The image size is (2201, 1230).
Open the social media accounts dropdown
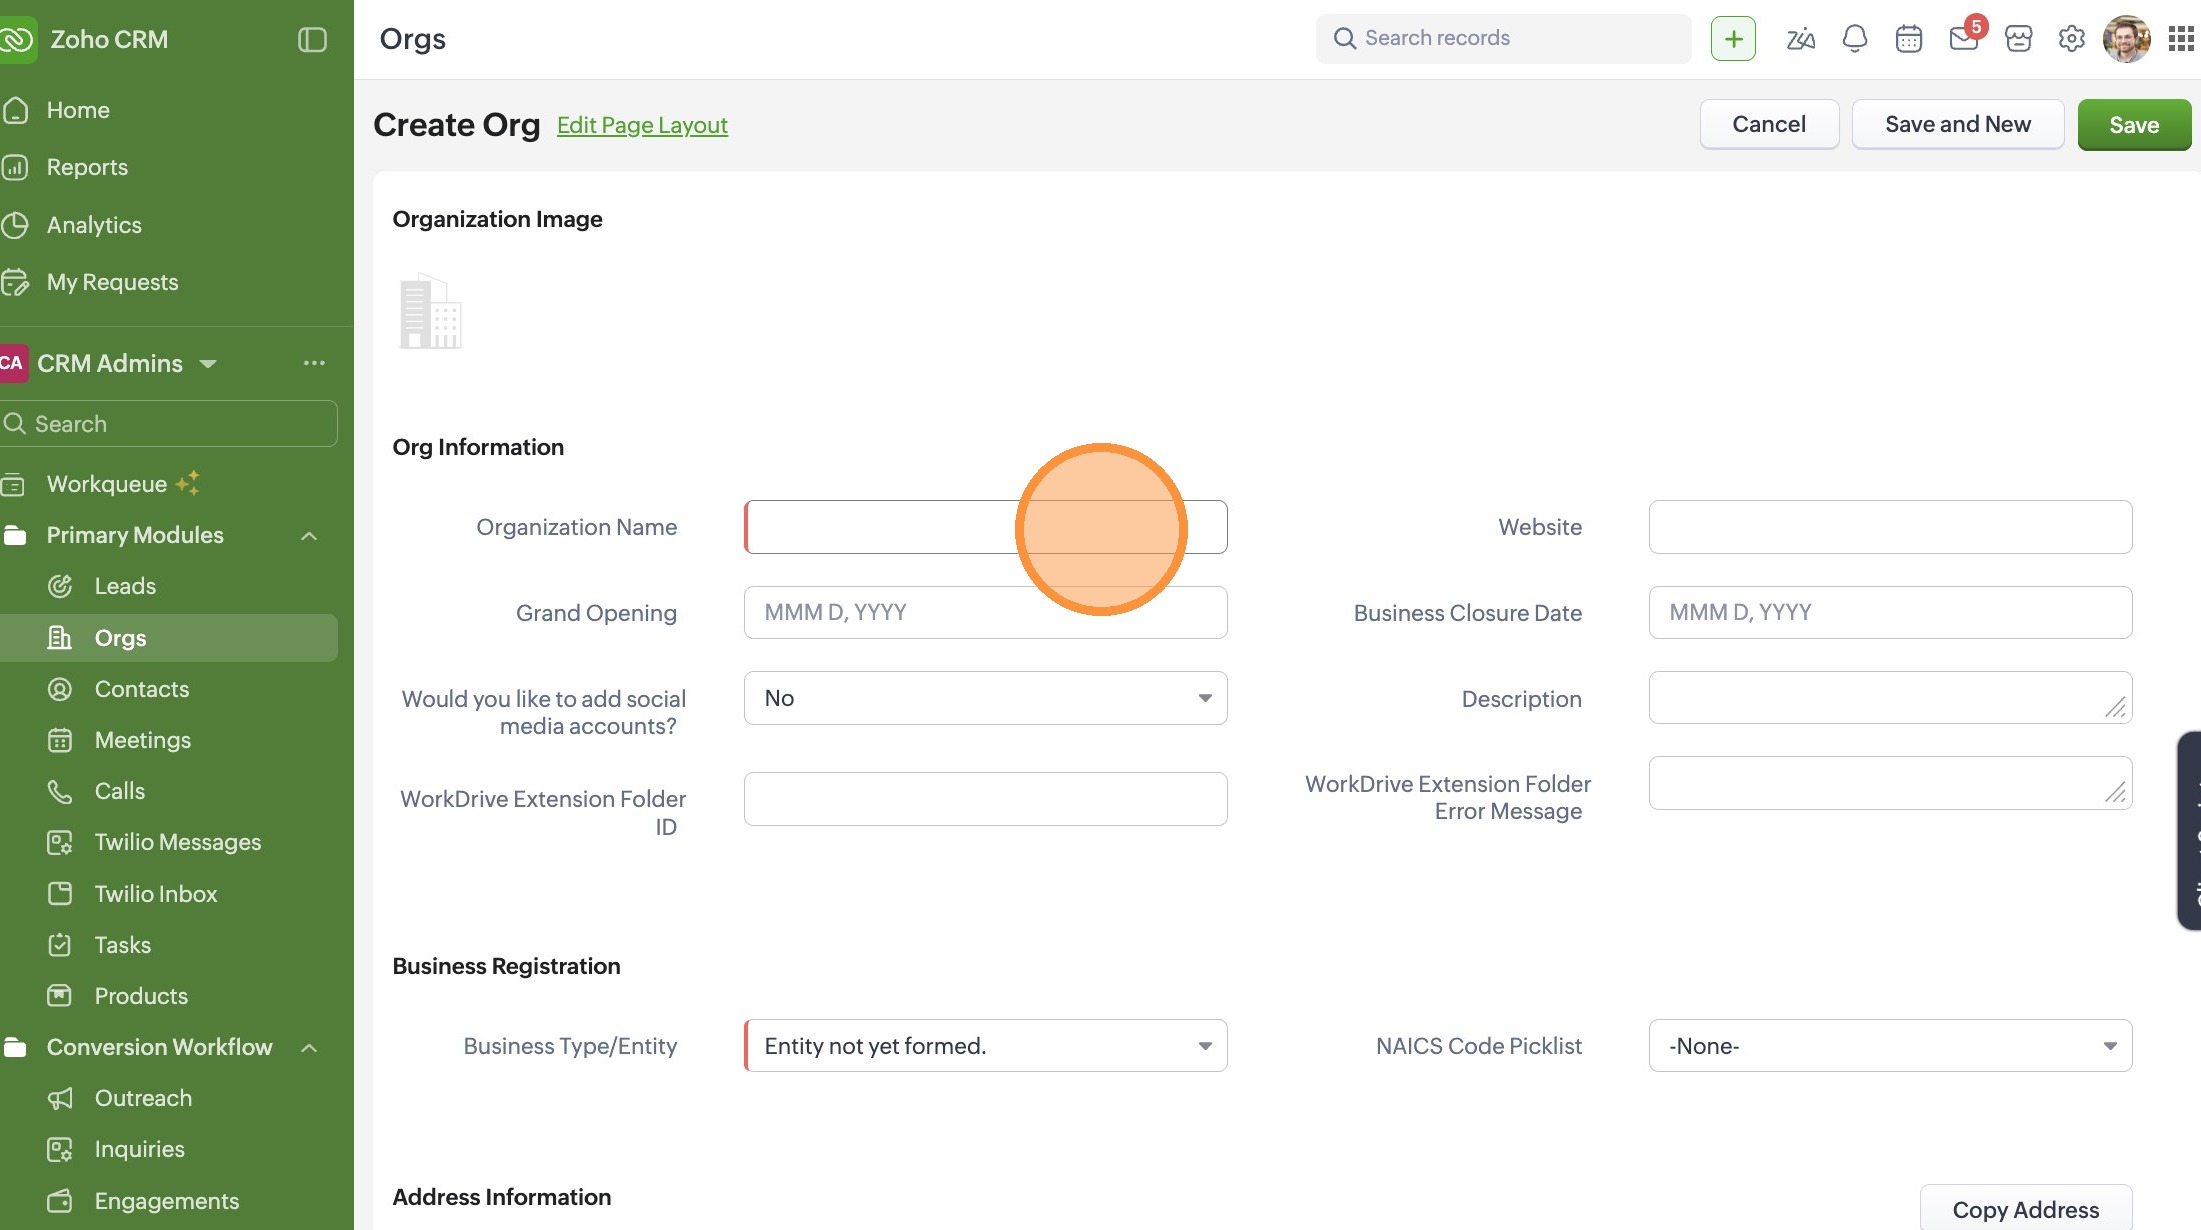[985, 698]
